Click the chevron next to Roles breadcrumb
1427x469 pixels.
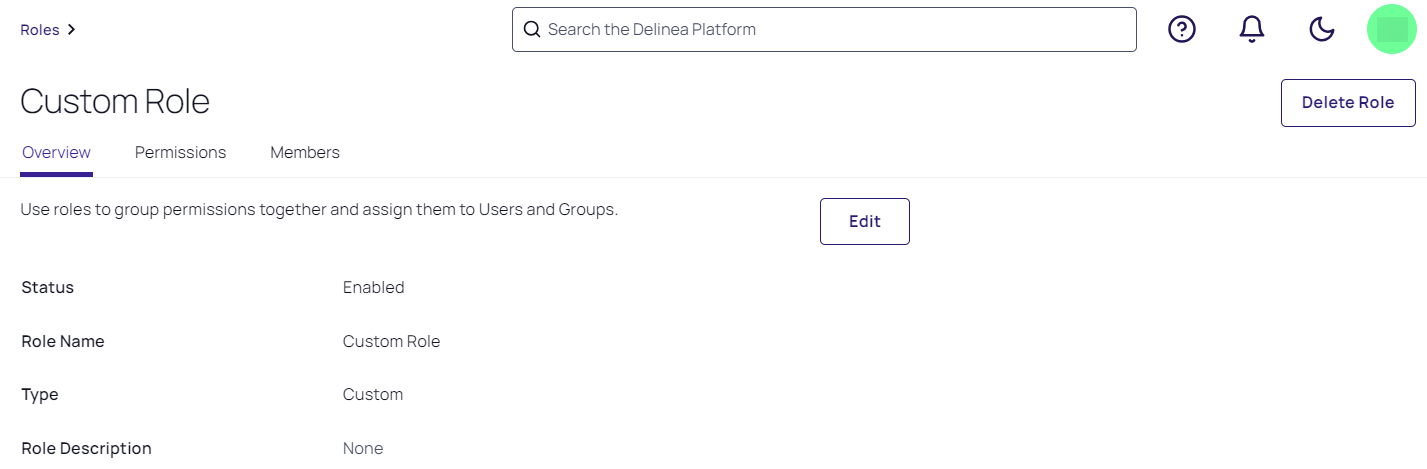(x=72, y=30)
